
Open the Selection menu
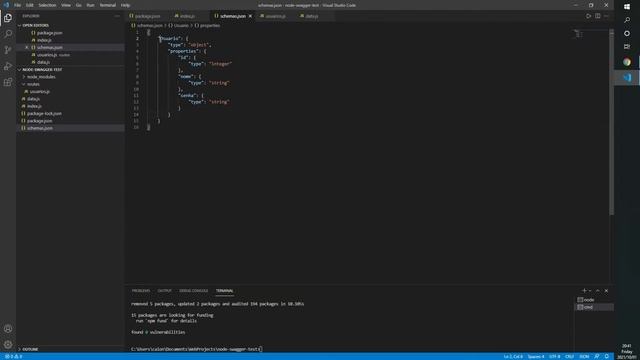(47, 5)
